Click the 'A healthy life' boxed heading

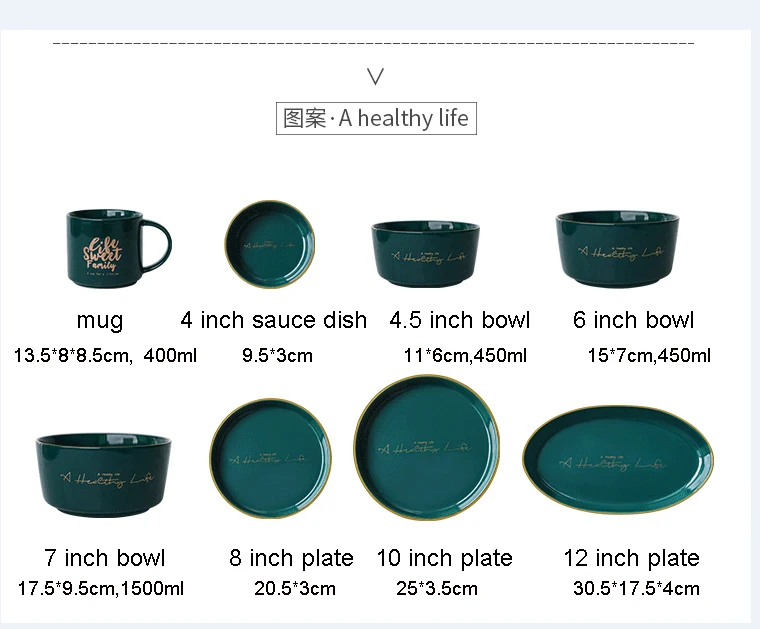coord(376,118)
